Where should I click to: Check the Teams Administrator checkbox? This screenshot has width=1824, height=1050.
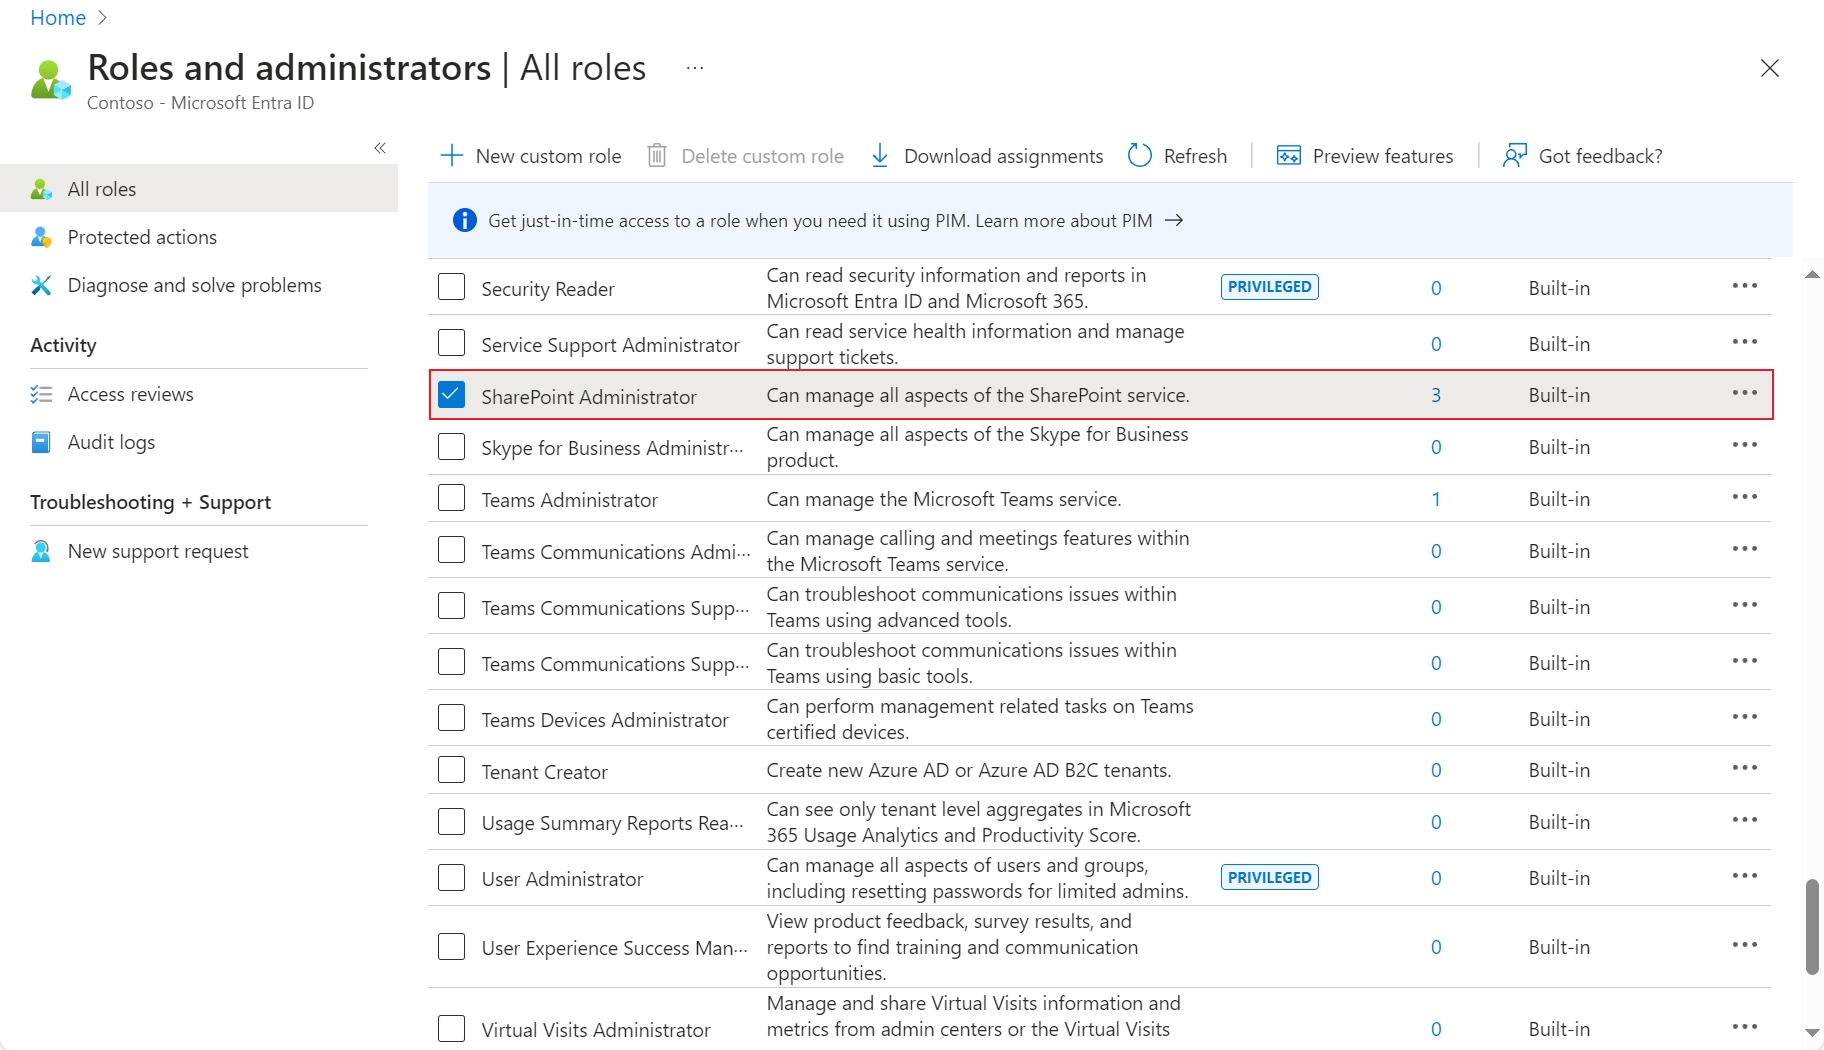[451, 498]
